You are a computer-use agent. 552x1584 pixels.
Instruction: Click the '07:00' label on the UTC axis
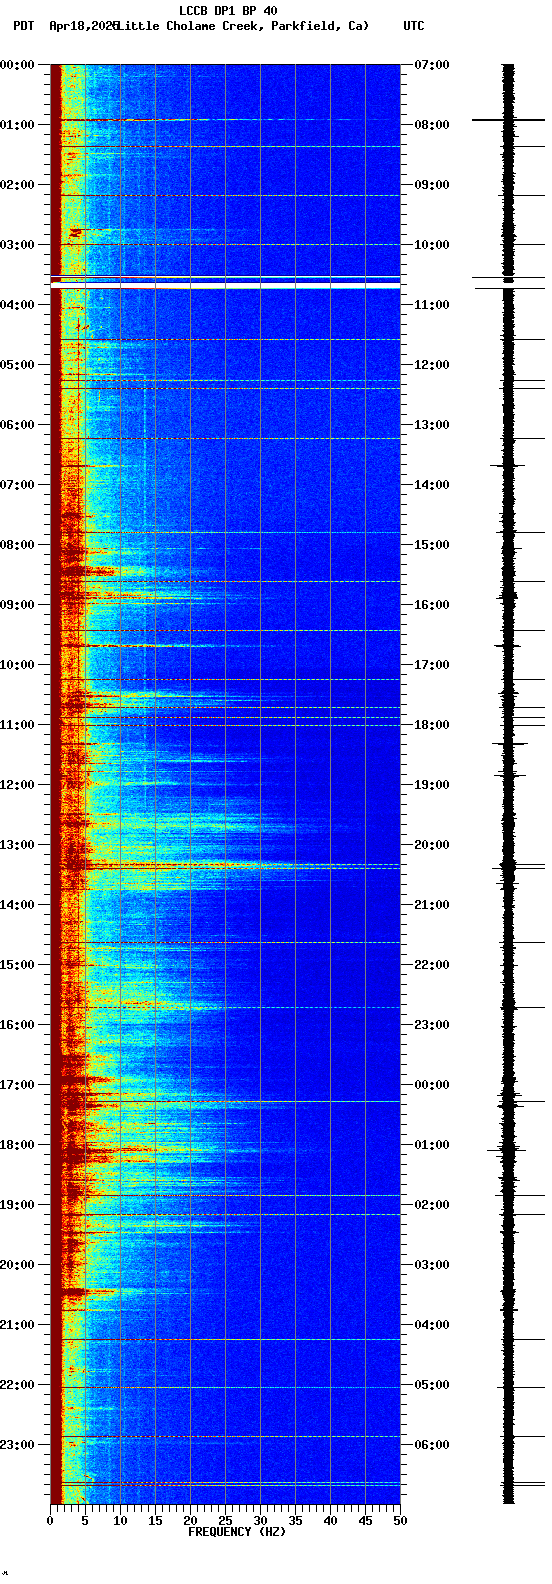(x=433, y=65)
